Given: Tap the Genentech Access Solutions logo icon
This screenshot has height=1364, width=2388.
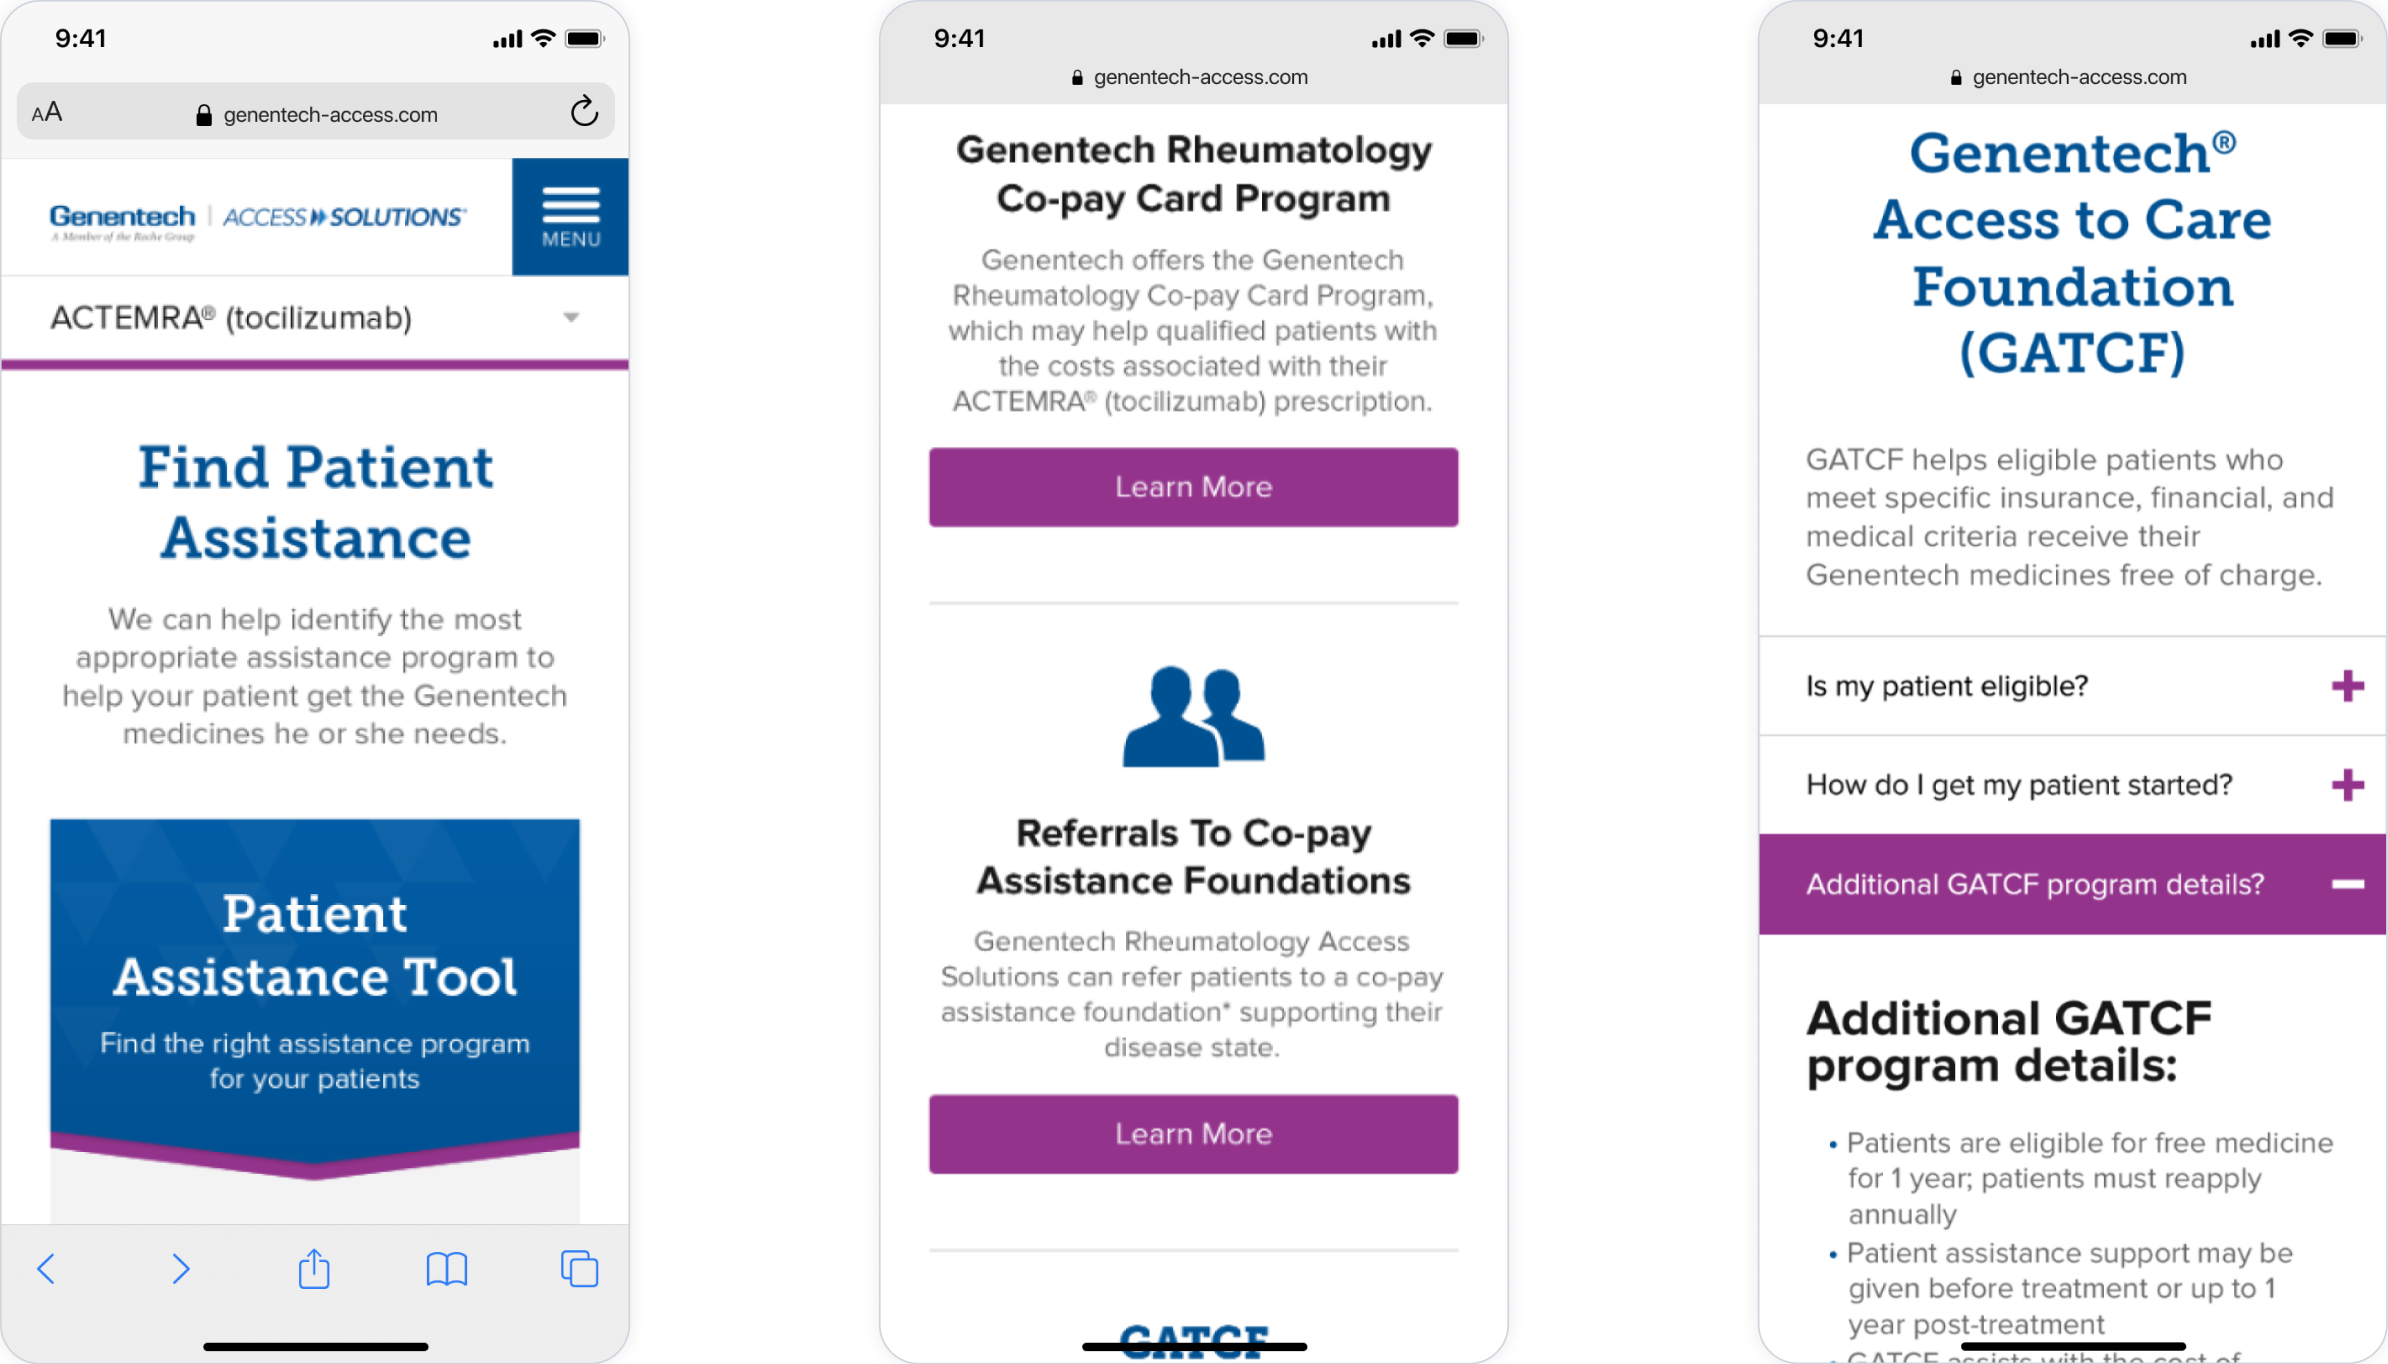Looking at the screenshot, I should tap(254, 218).
